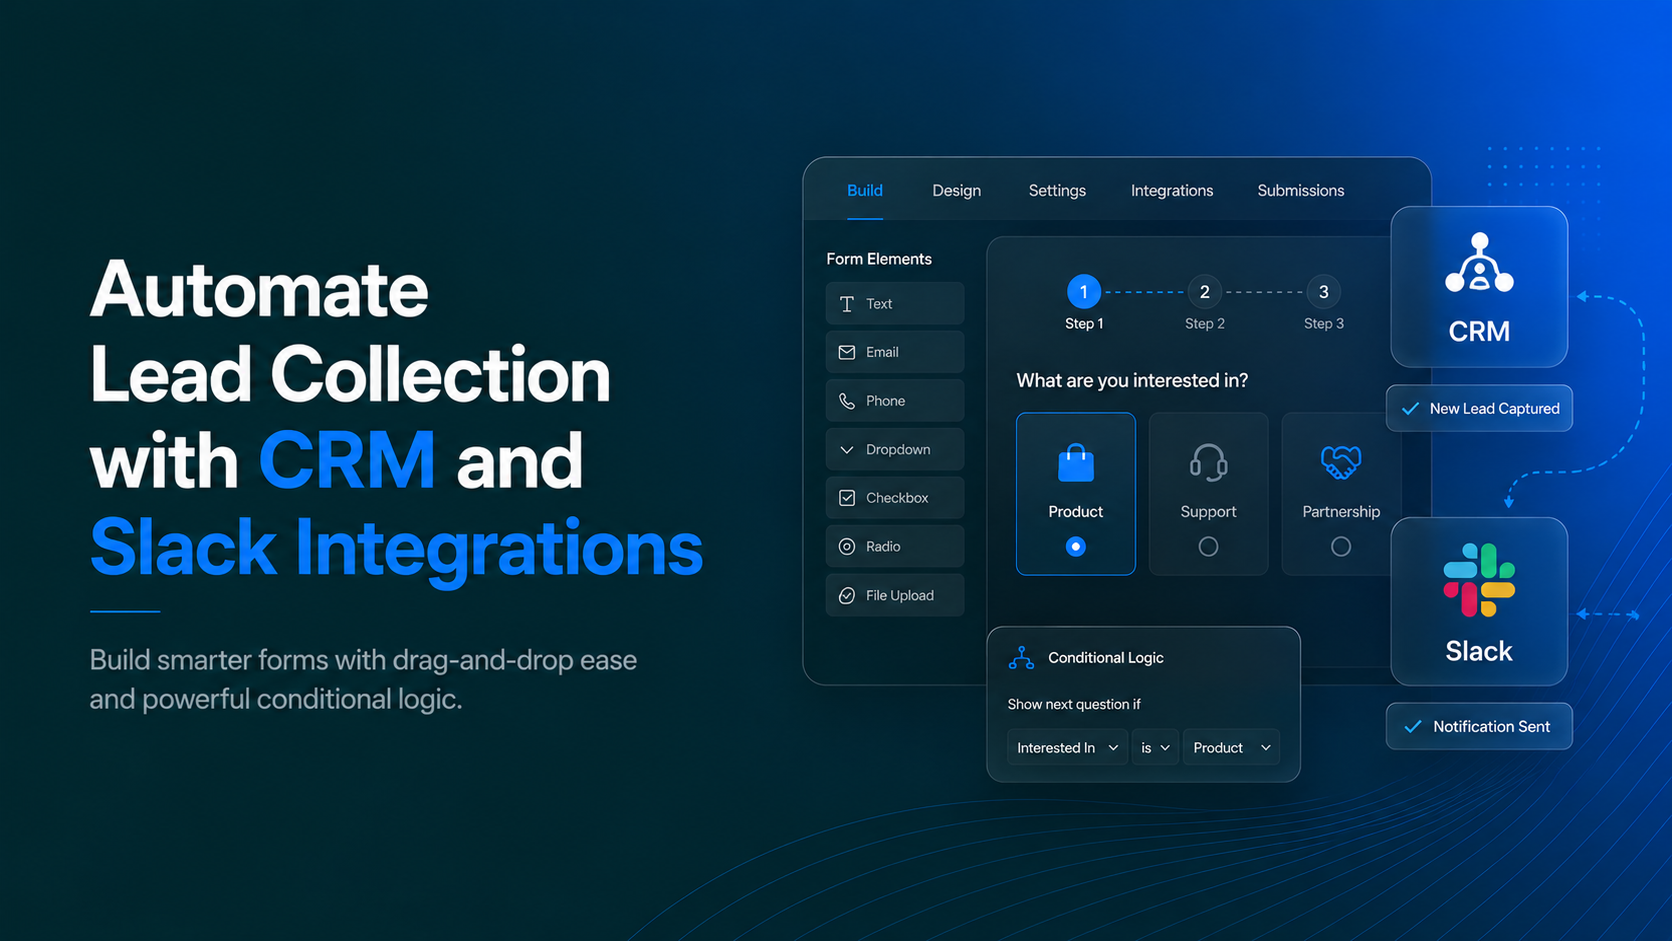Viewport: 1672px width, 941px height.
Task: Select the Partnership radio button
Action: pyautogui.click(x=1341, y=547)
